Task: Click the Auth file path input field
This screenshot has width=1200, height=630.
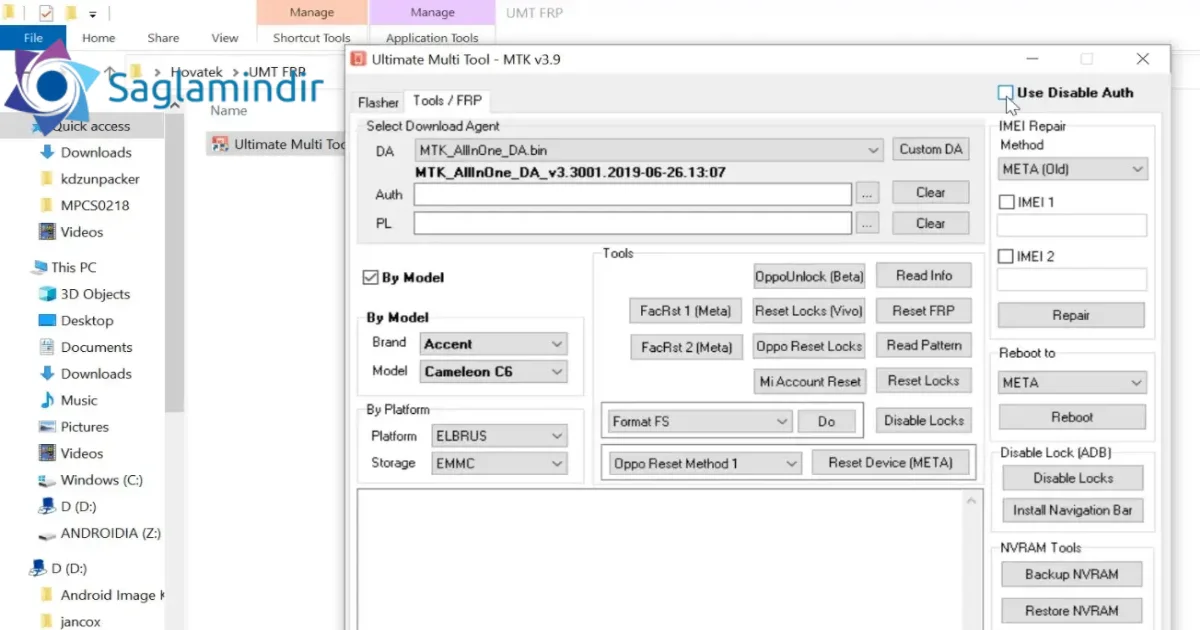Action: (633, 194)
